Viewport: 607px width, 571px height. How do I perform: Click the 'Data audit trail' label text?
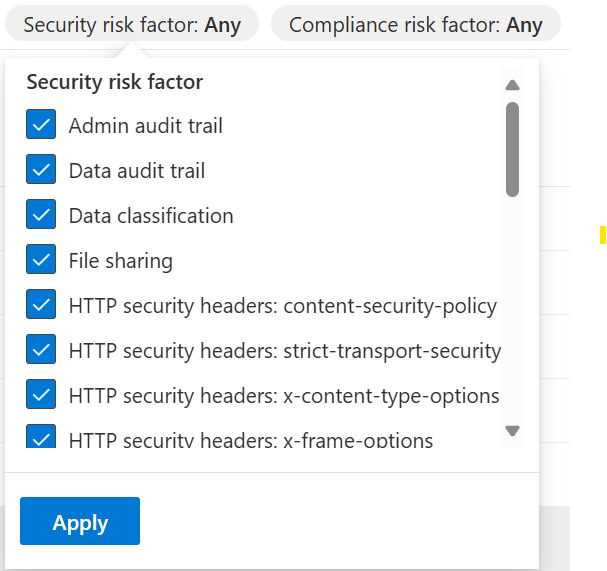[x=137, y=171]
